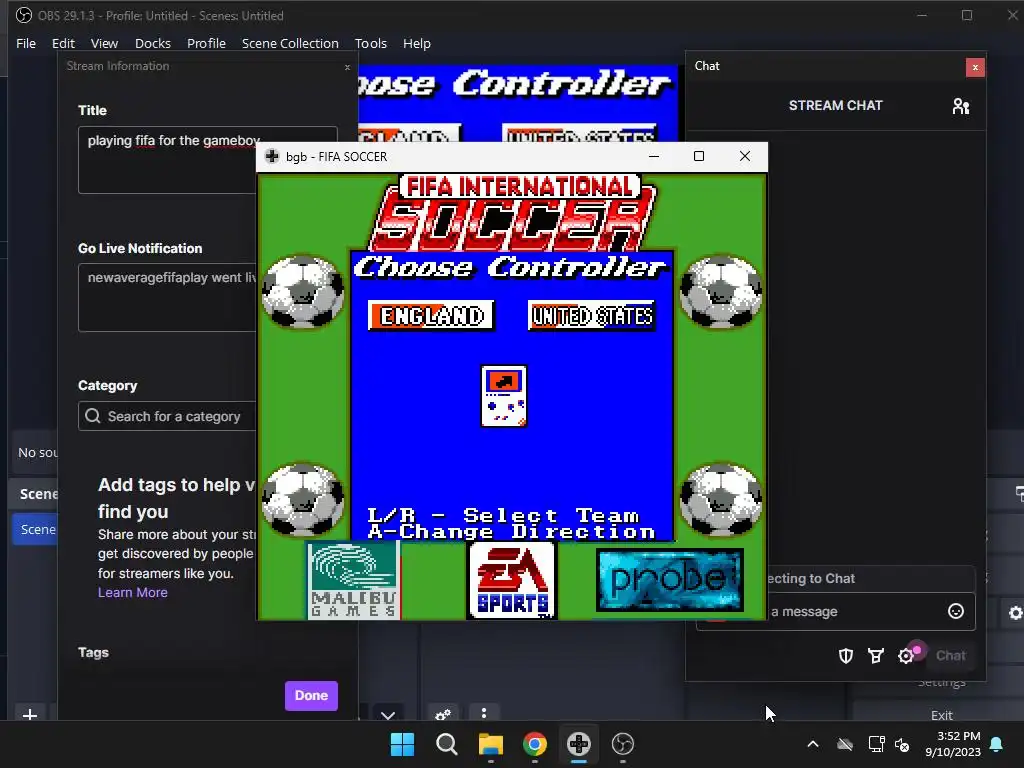Open File Explorer from taskbar

pyautogui.click(x=490, y=744)
